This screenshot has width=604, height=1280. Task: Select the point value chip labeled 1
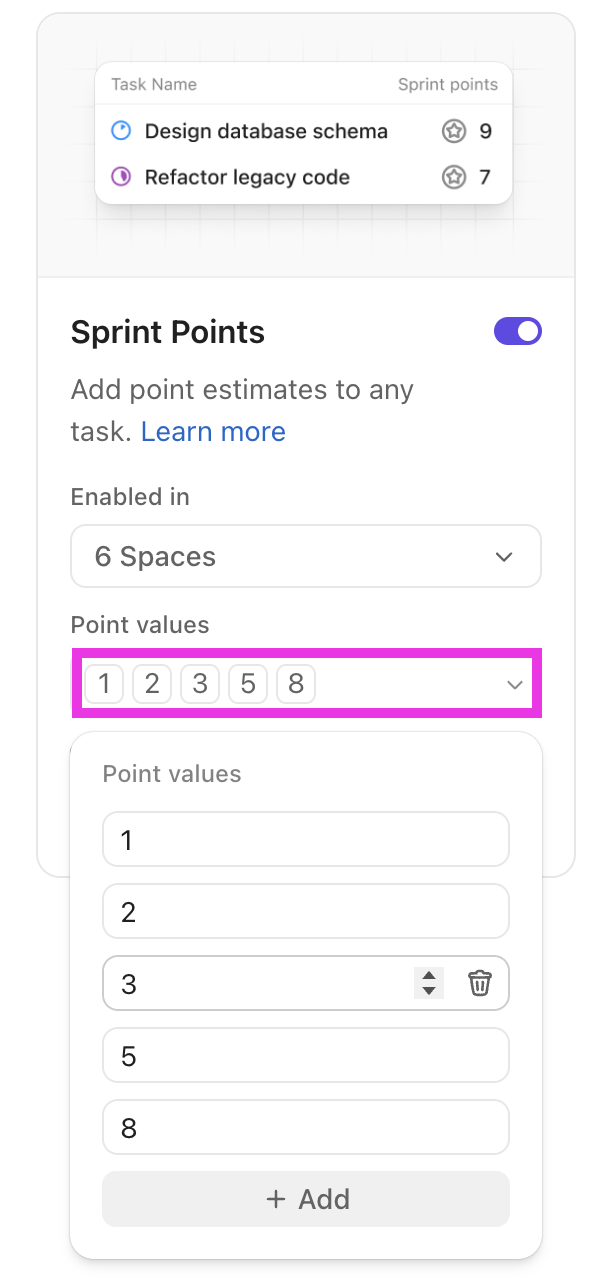104,684
